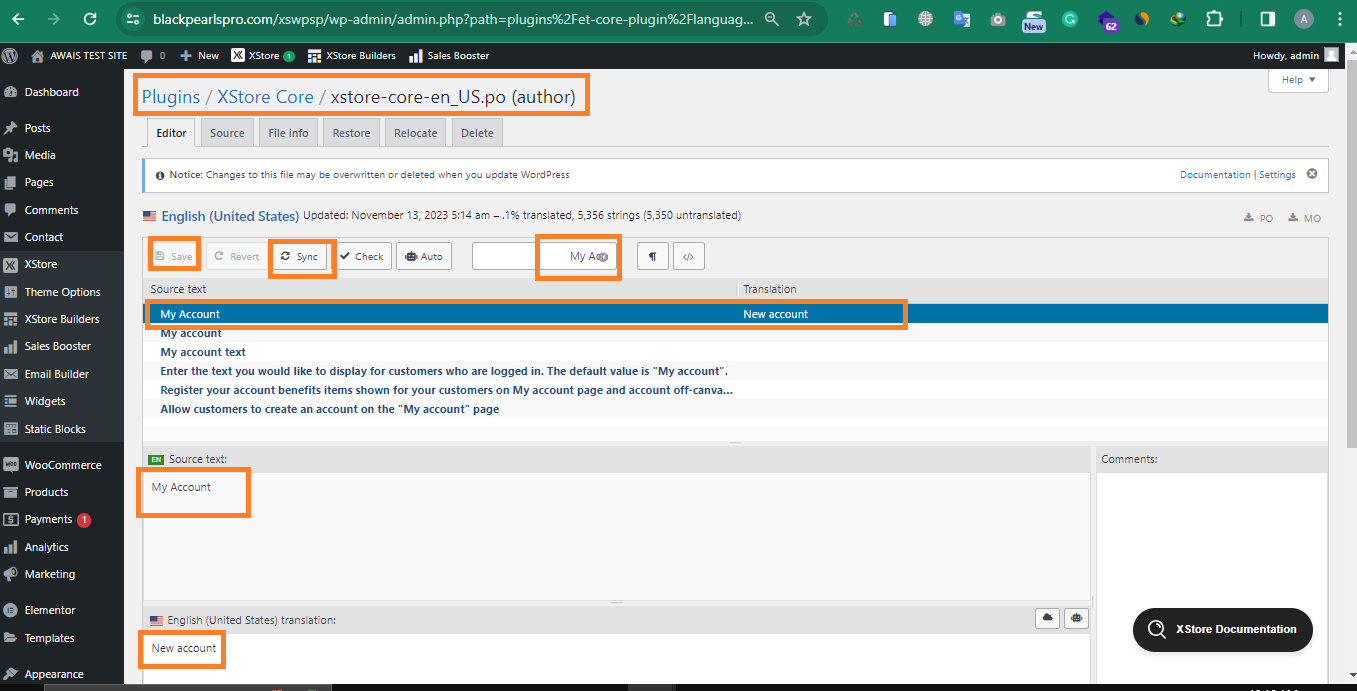Dismiss the notice with close icon
This screenshot has height=691, width=1357.
(1312, 174)
